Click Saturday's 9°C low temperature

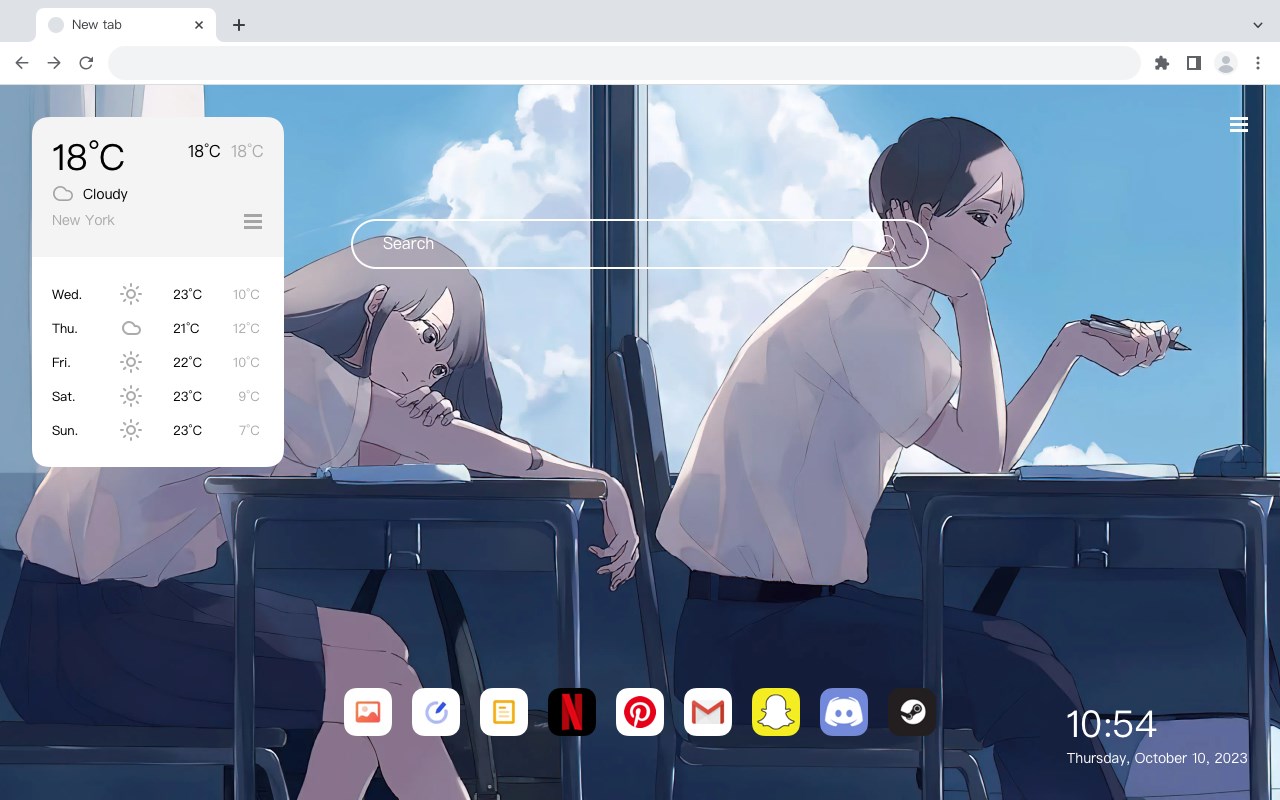(x=249, y=396)
